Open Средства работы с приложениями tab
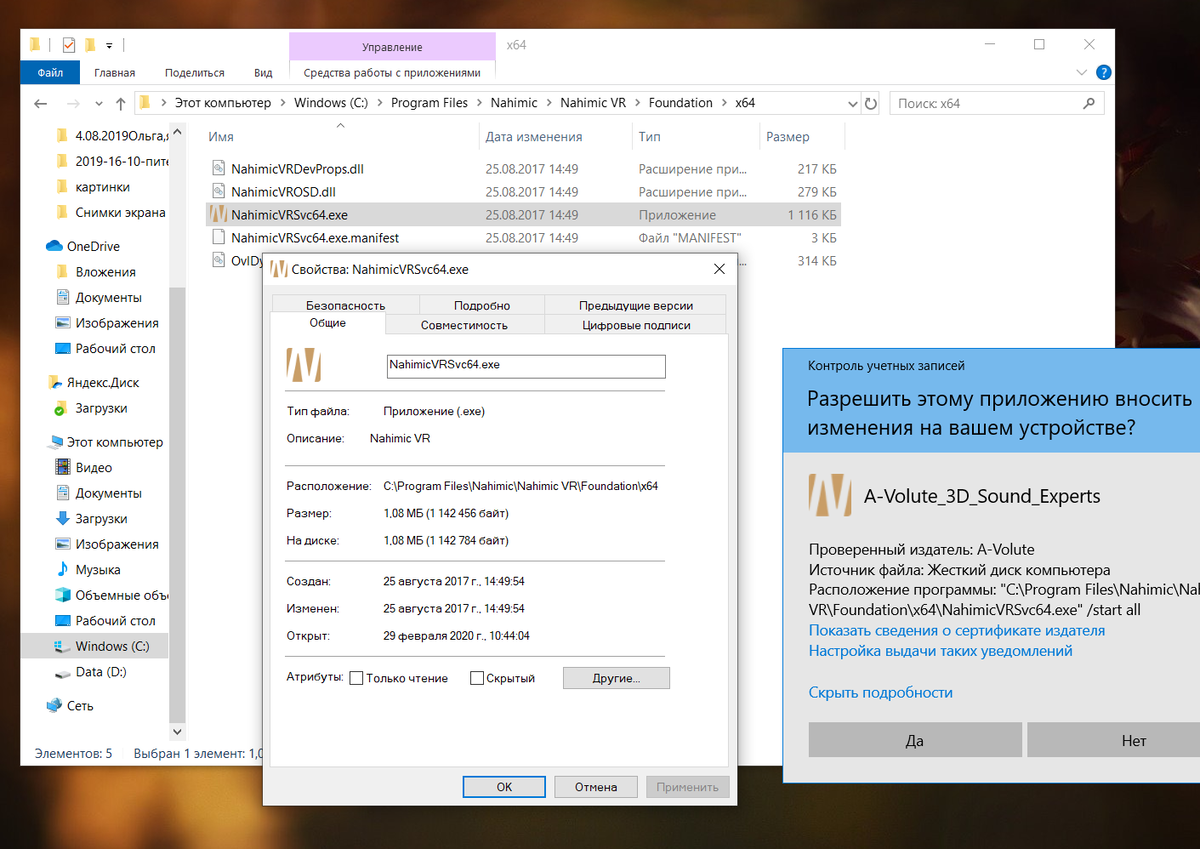The height and width of the screenshot is (849, 1200). 392,72
